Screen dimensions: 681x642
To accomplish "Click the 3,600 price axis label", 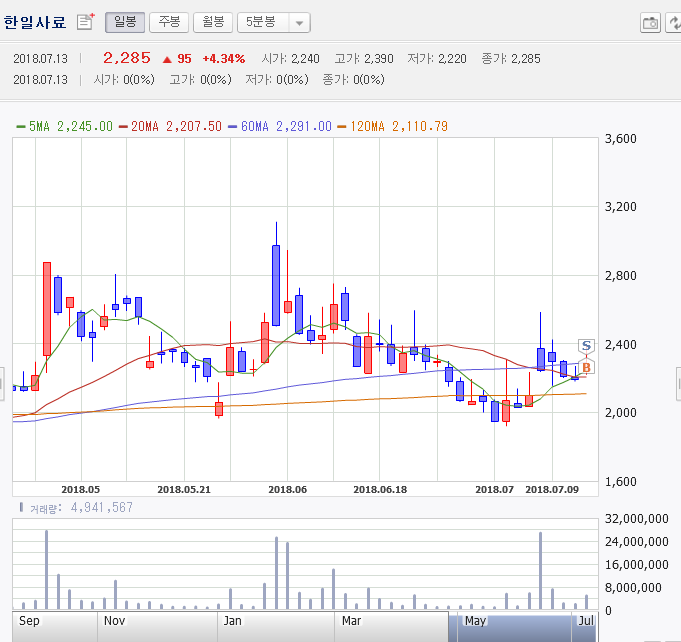I will [x=621, y=139].
